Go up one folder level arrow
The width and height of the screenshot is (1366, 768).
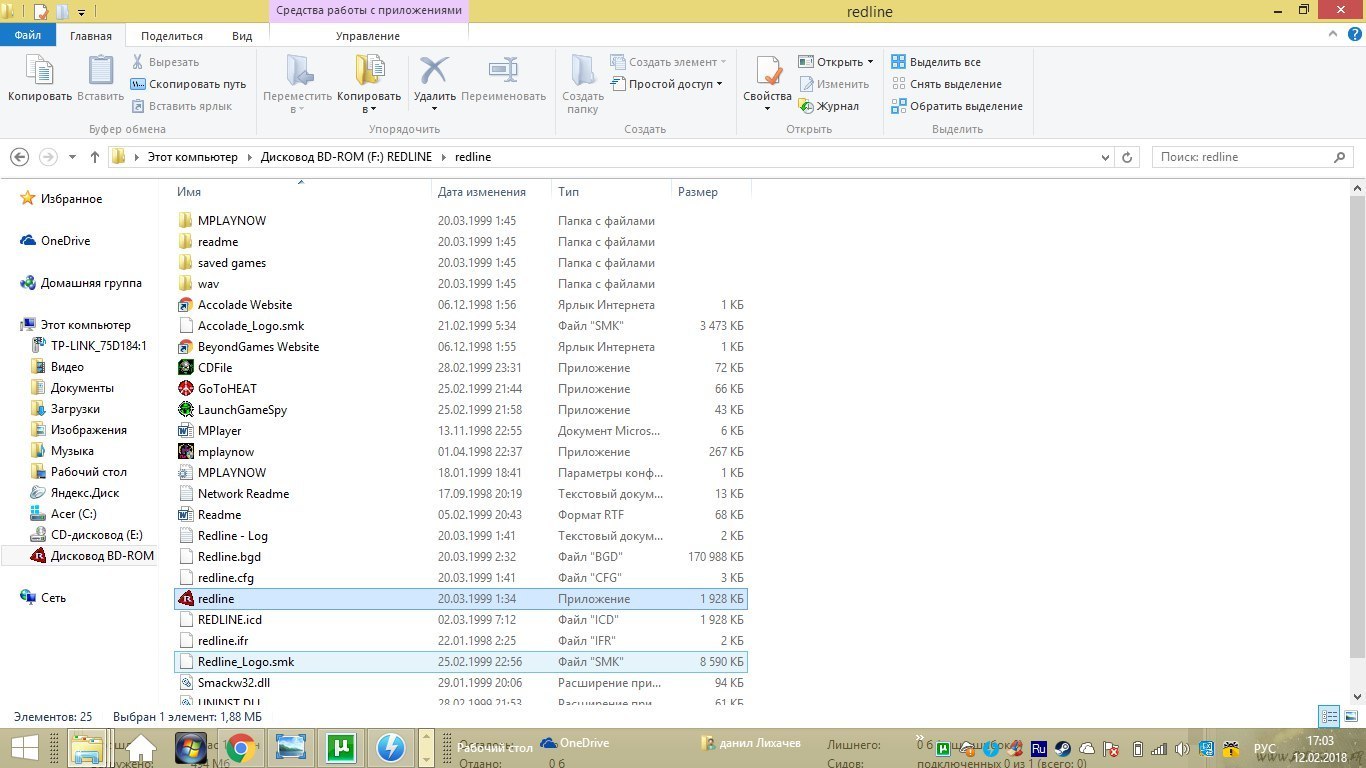click(95, 157)
